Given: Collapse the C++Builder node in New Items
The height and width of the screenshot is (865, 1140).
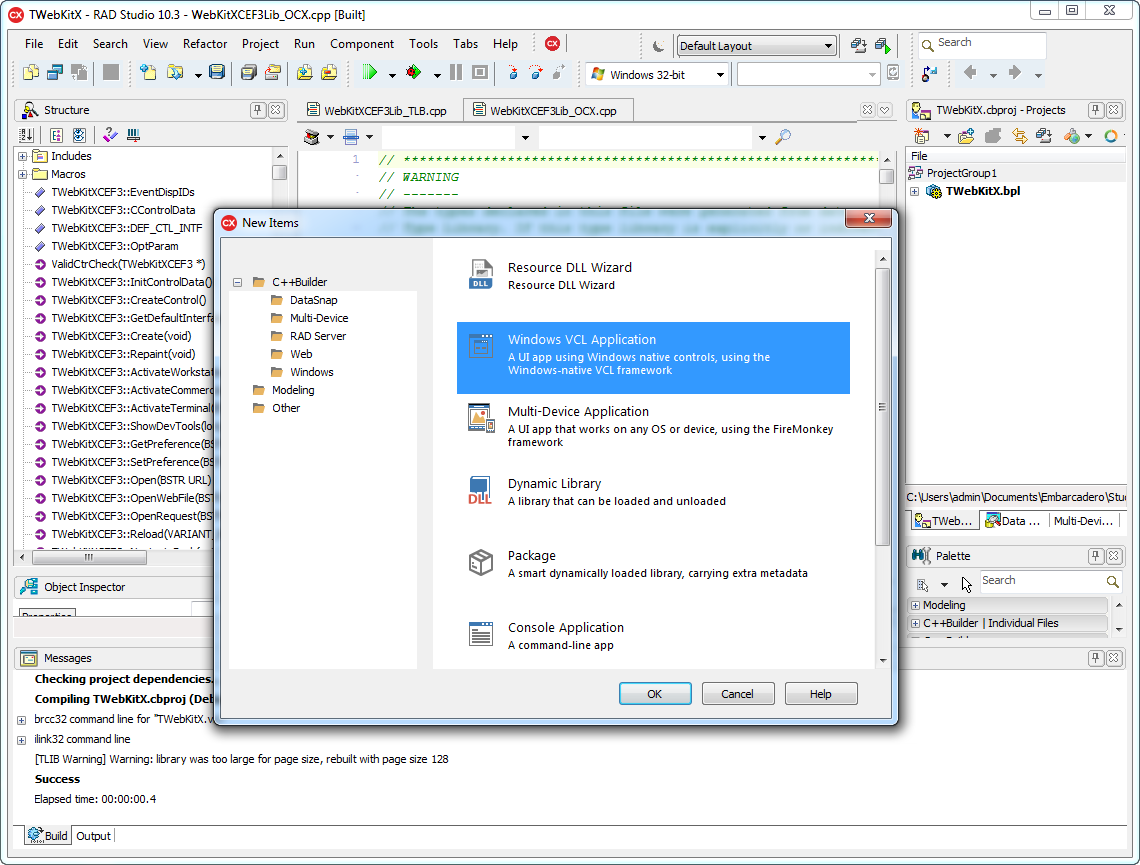Looking at the screenshot, I should pos(238,282).
